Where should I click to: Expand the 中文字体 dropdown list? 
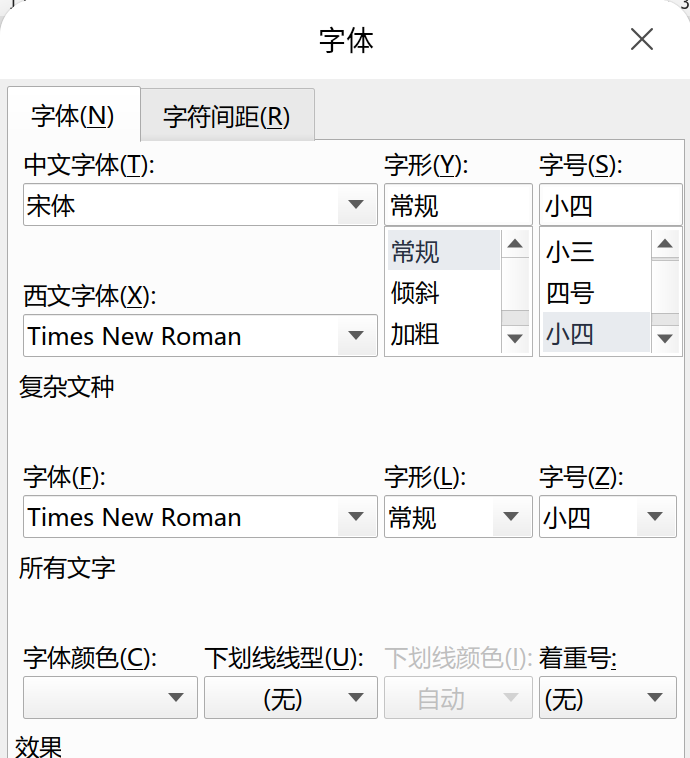tap(356, 206)
